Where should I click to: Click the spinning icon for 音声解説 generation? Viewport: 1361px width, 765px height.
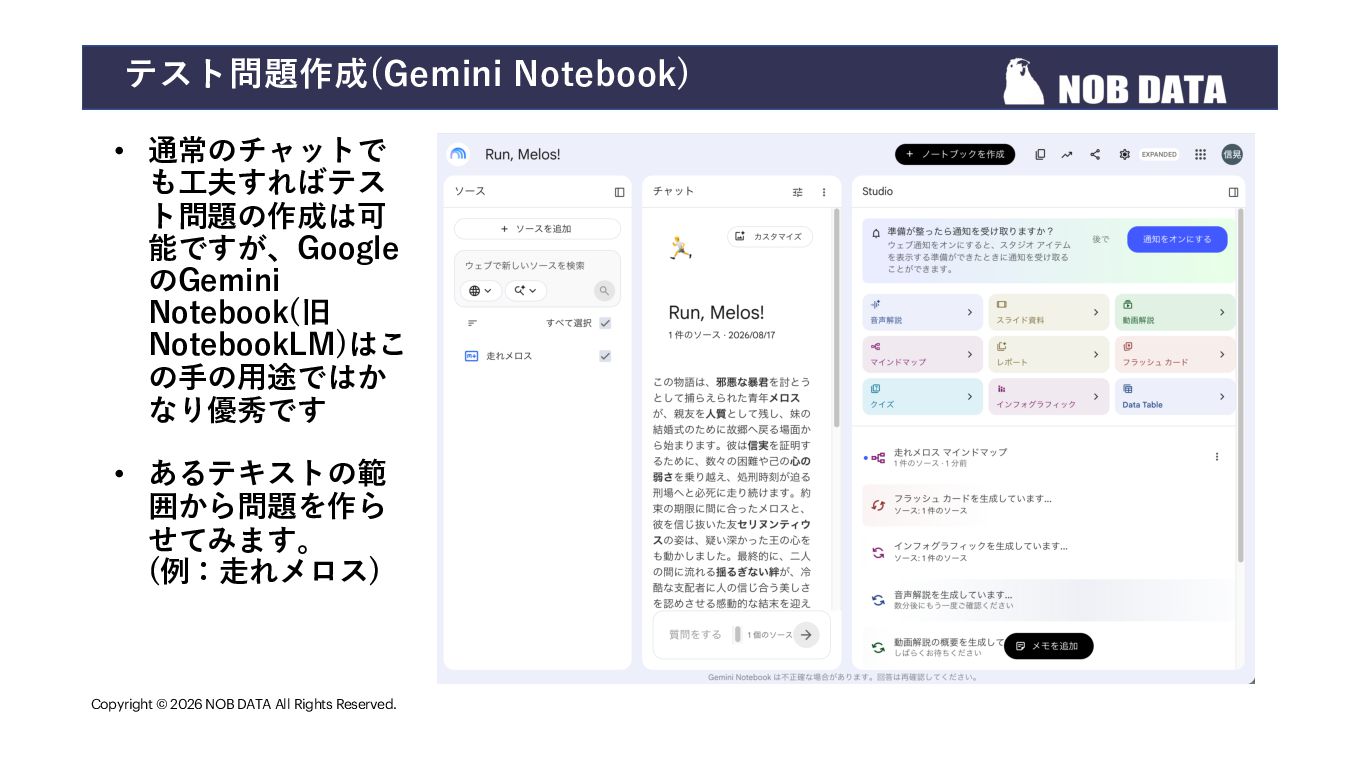(878, 600)
